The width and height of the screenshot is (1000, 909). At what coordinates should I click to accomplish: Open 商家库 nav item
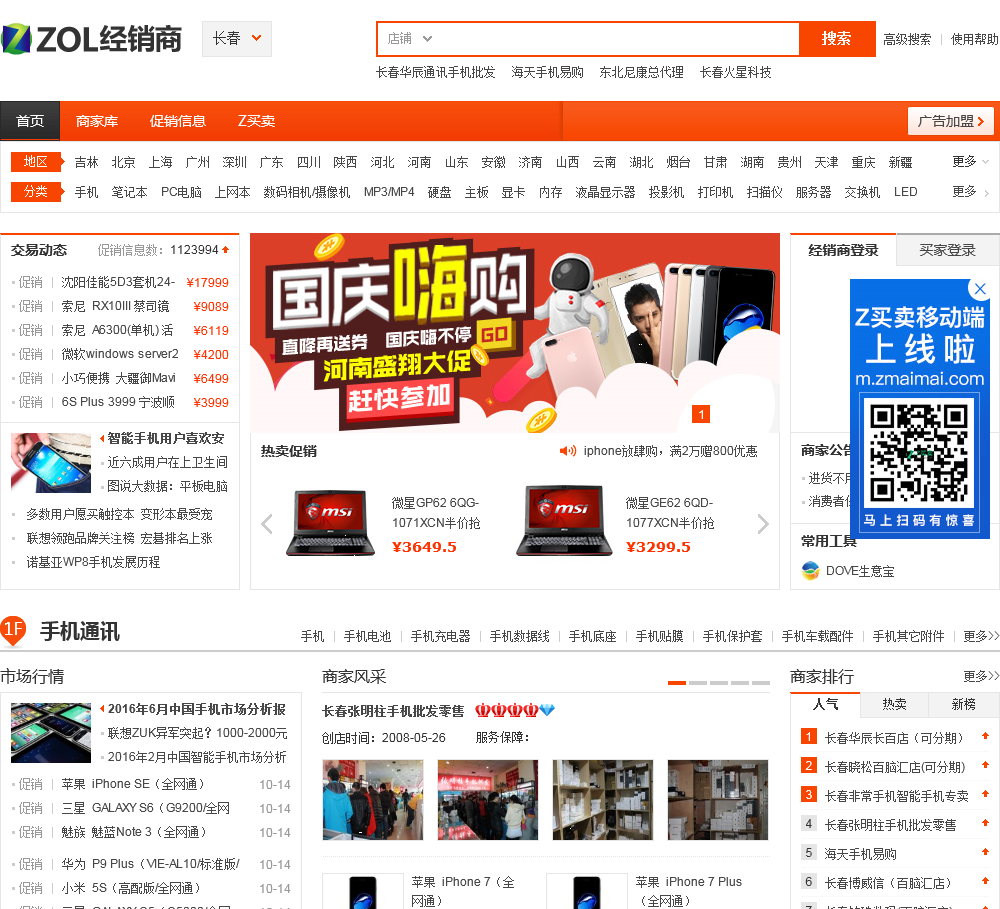point(97,121)
